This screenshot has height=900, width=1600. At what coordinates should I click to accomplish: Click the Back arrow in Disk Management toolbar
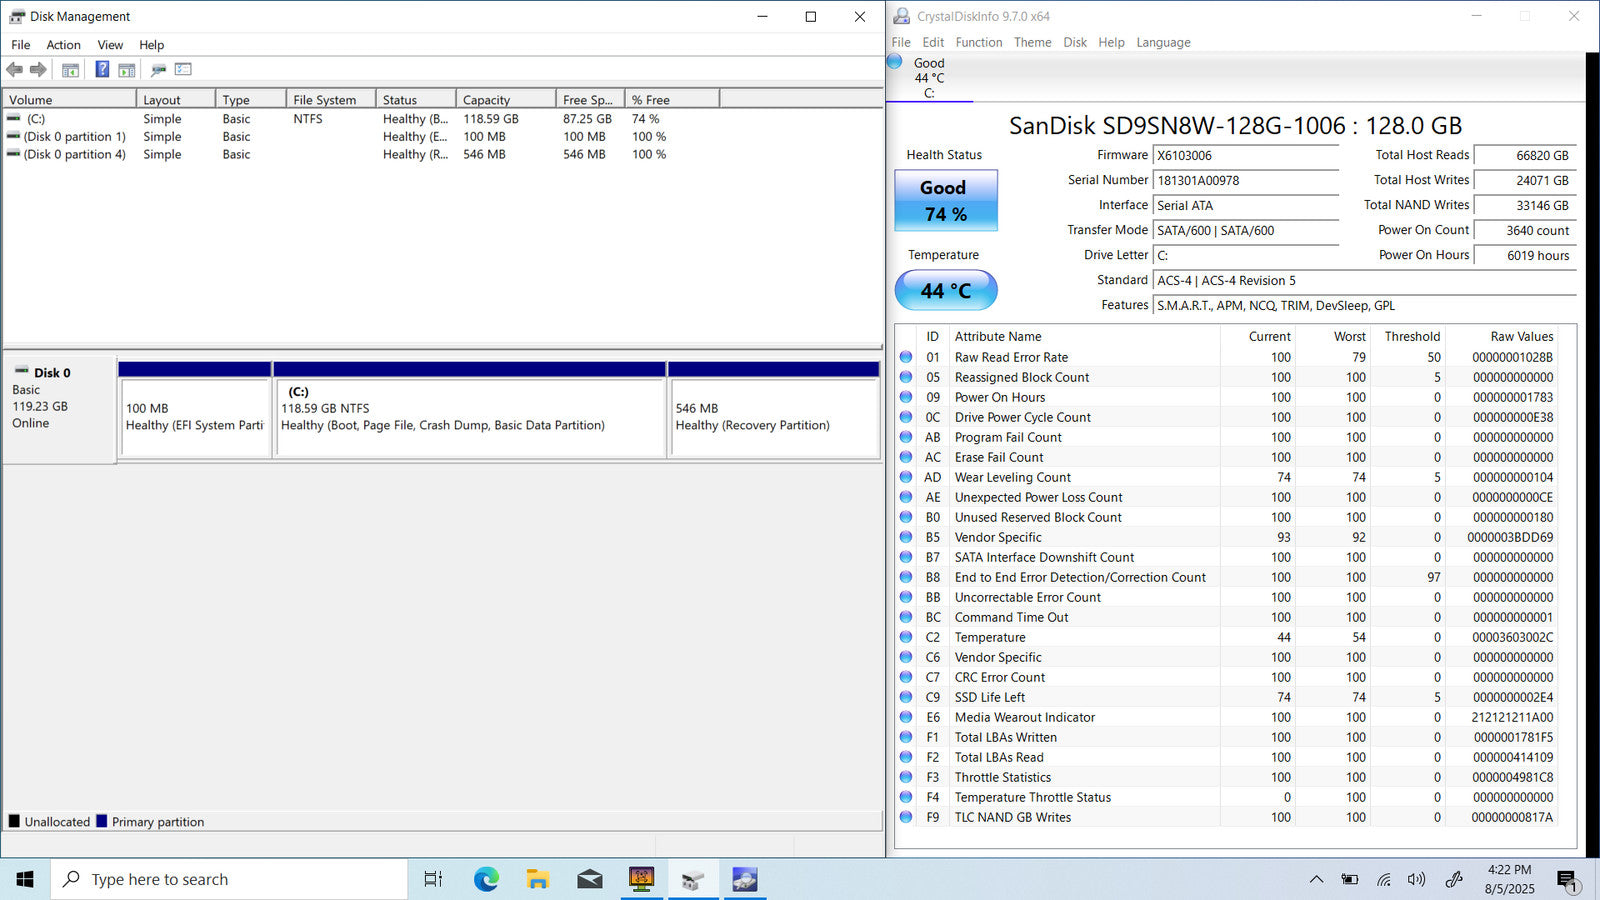14,69
